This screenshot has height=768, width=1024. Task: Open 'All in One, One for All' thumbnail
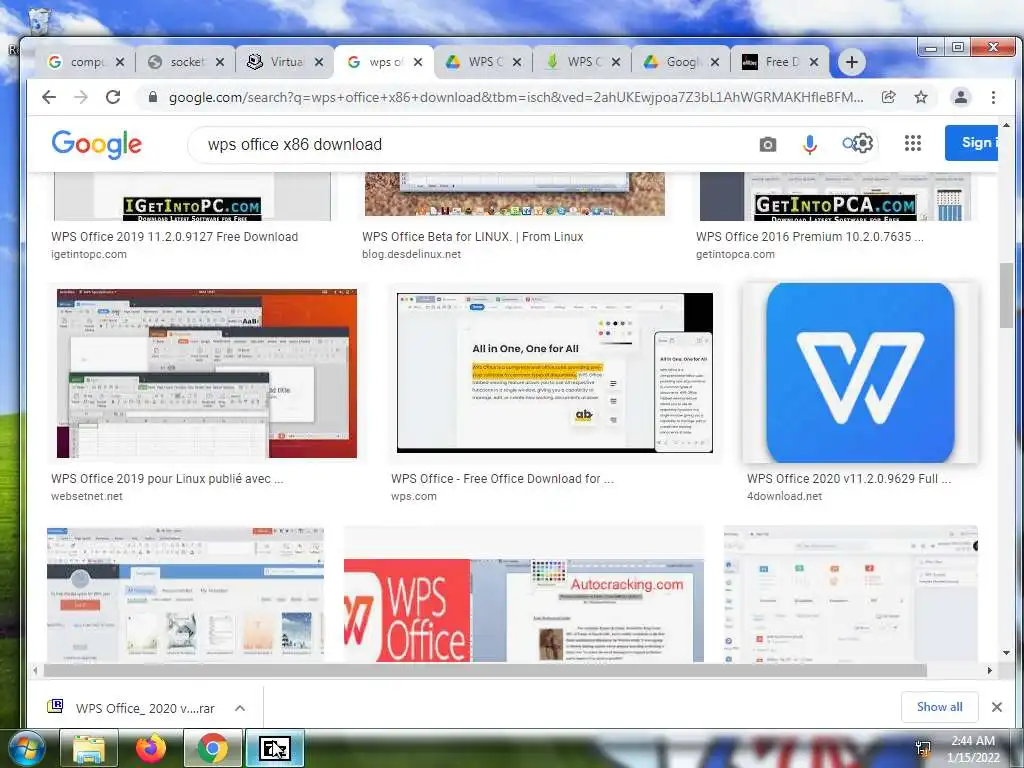pos(554,372)
